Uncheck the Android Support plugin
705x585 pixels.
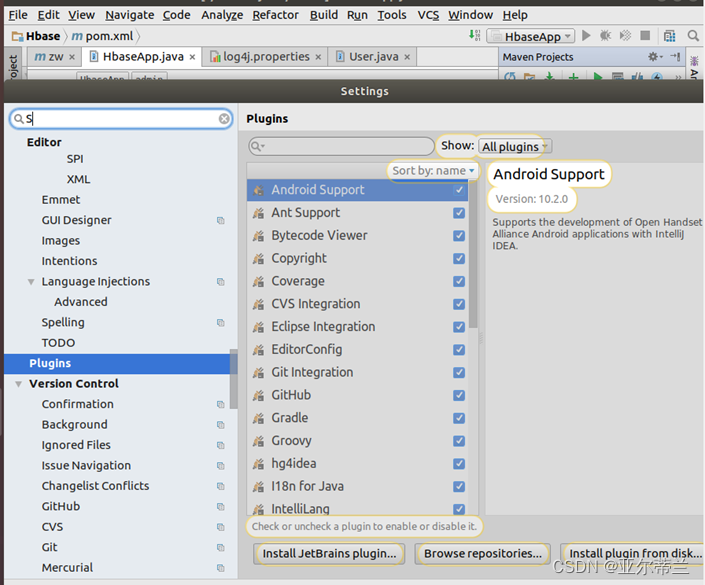pyautogui.click(x=459, y=190)
